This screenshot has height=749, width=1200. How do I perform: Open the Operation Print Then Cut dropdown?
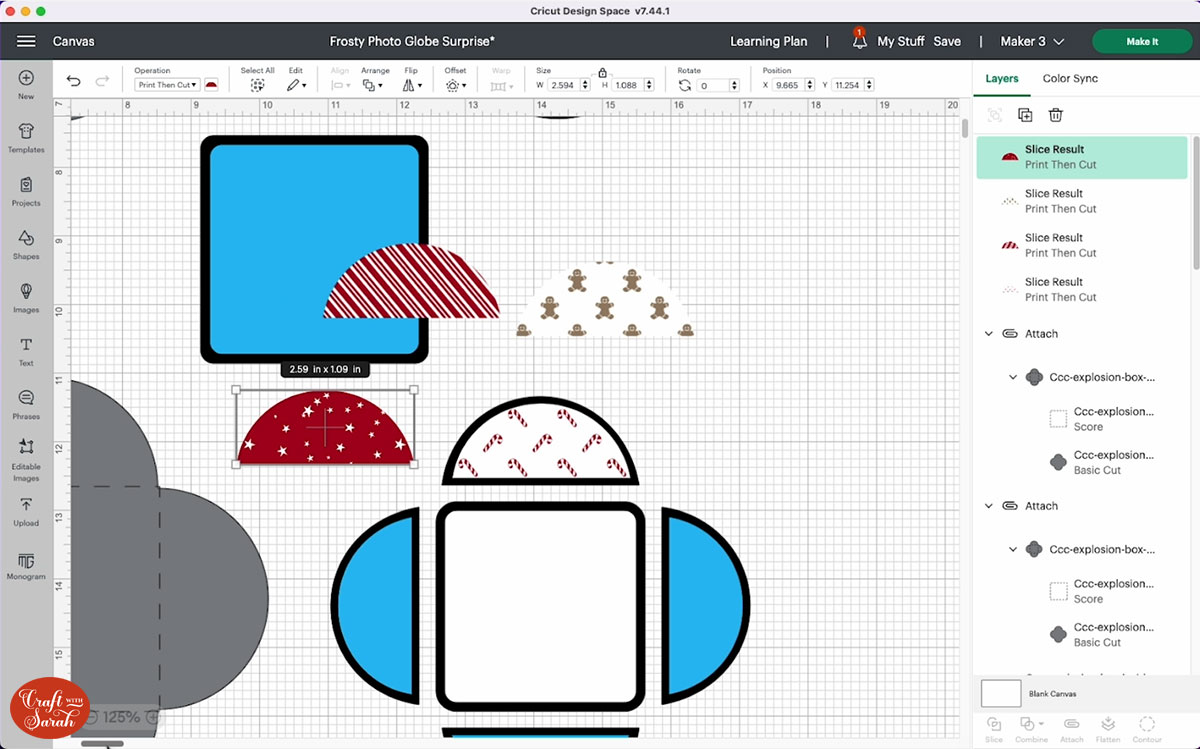click(167, 85)
